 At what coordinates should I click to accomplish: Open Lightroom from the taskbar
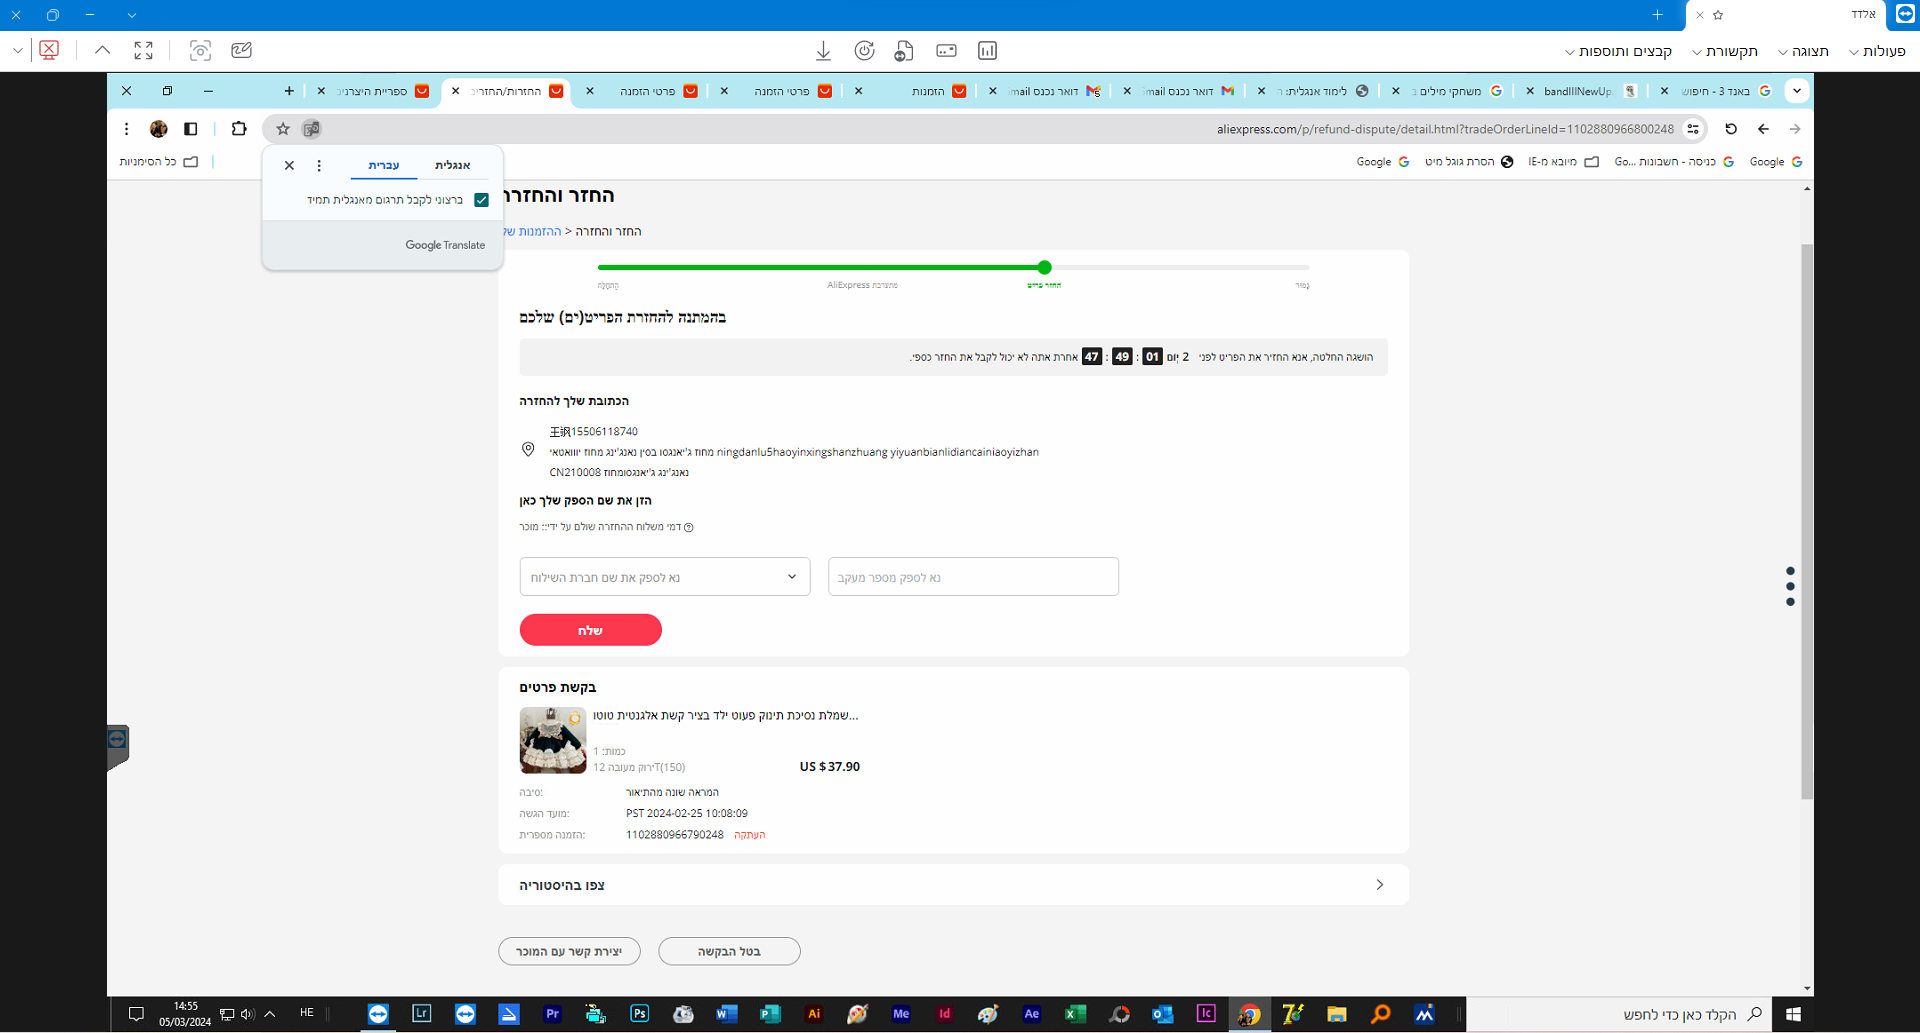point(422,1014)
